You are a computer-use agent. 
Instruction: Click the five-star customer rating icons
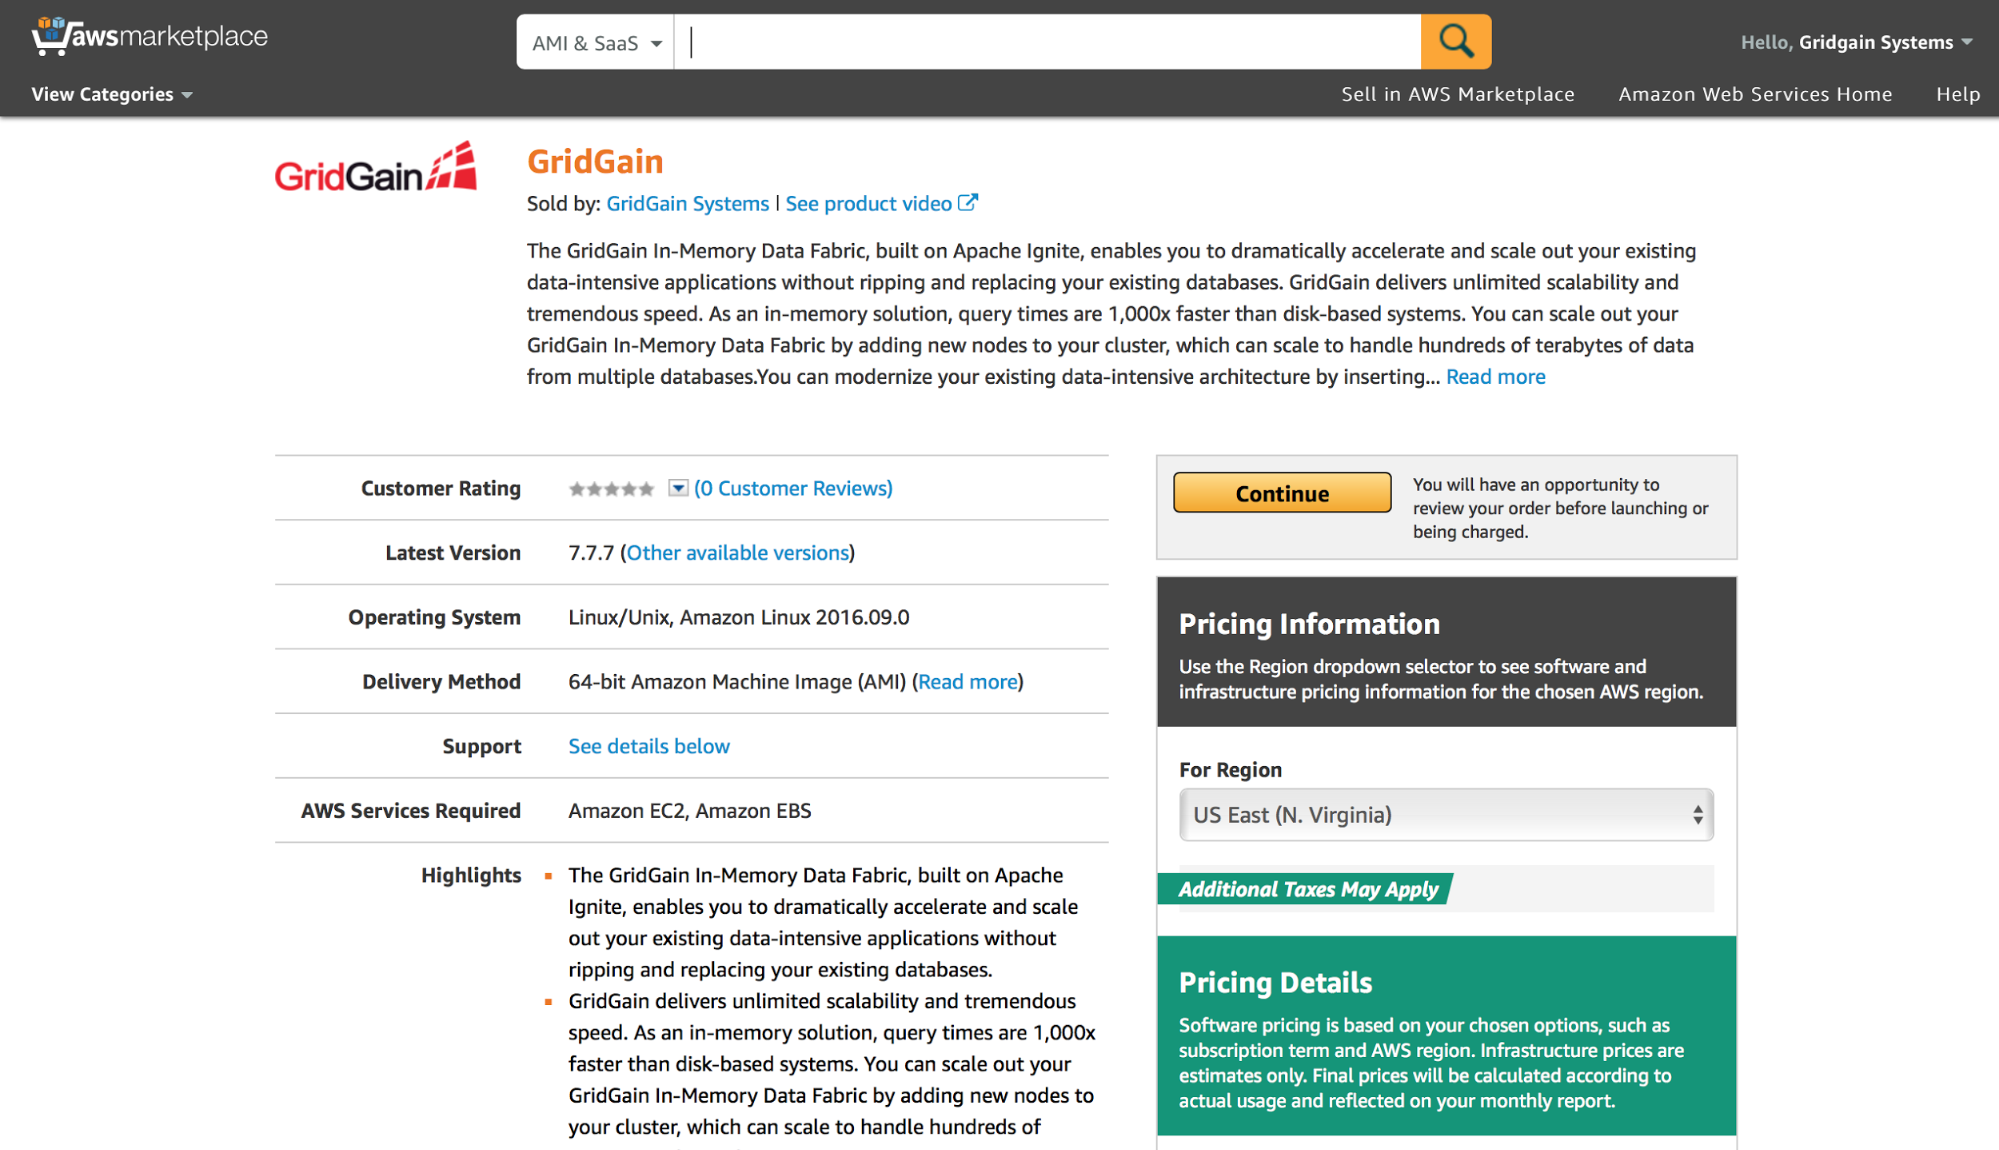(611, 489)
